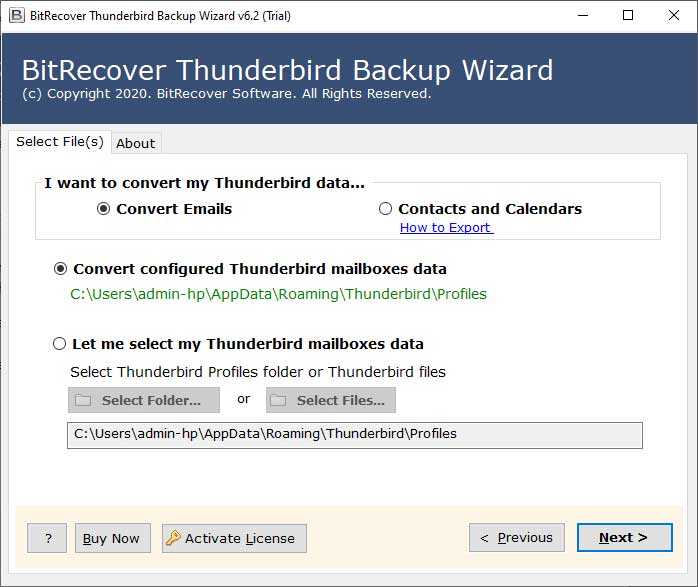Open the Select File(s) tab
Viewport: 698px width, 587px height.
[x=59, y=142]
